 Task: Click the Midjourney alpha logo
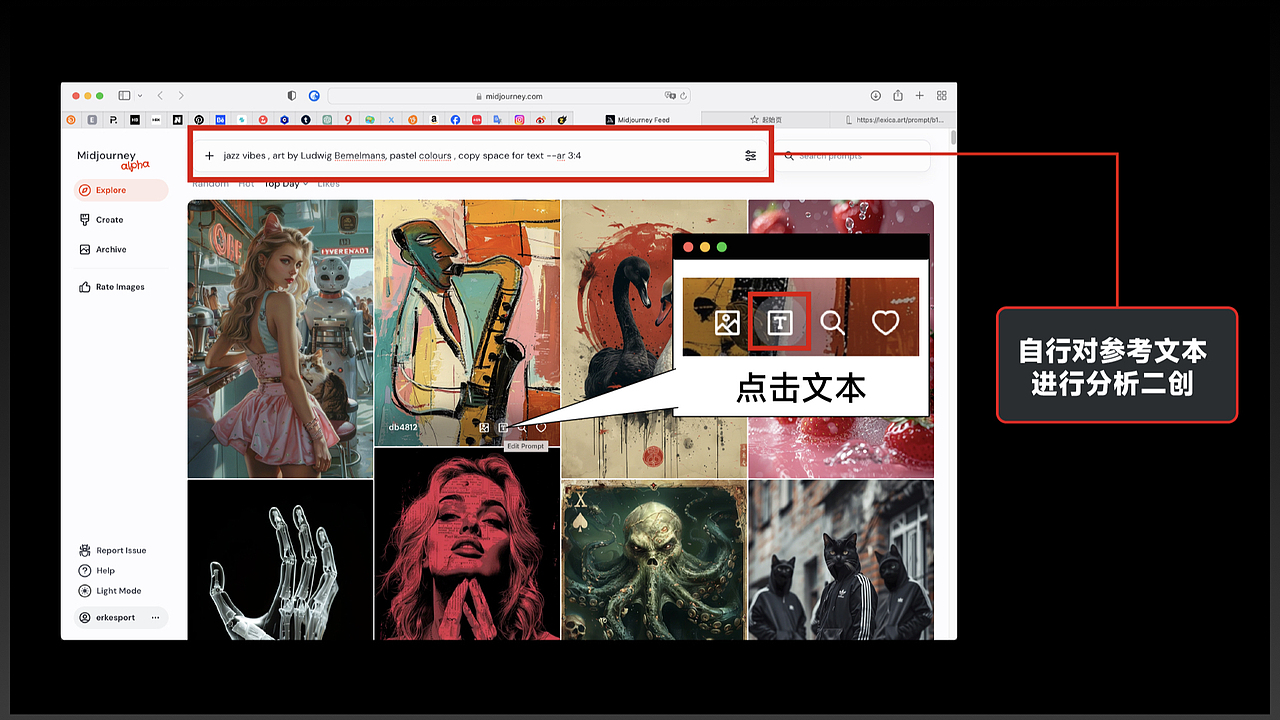[113, 159]
